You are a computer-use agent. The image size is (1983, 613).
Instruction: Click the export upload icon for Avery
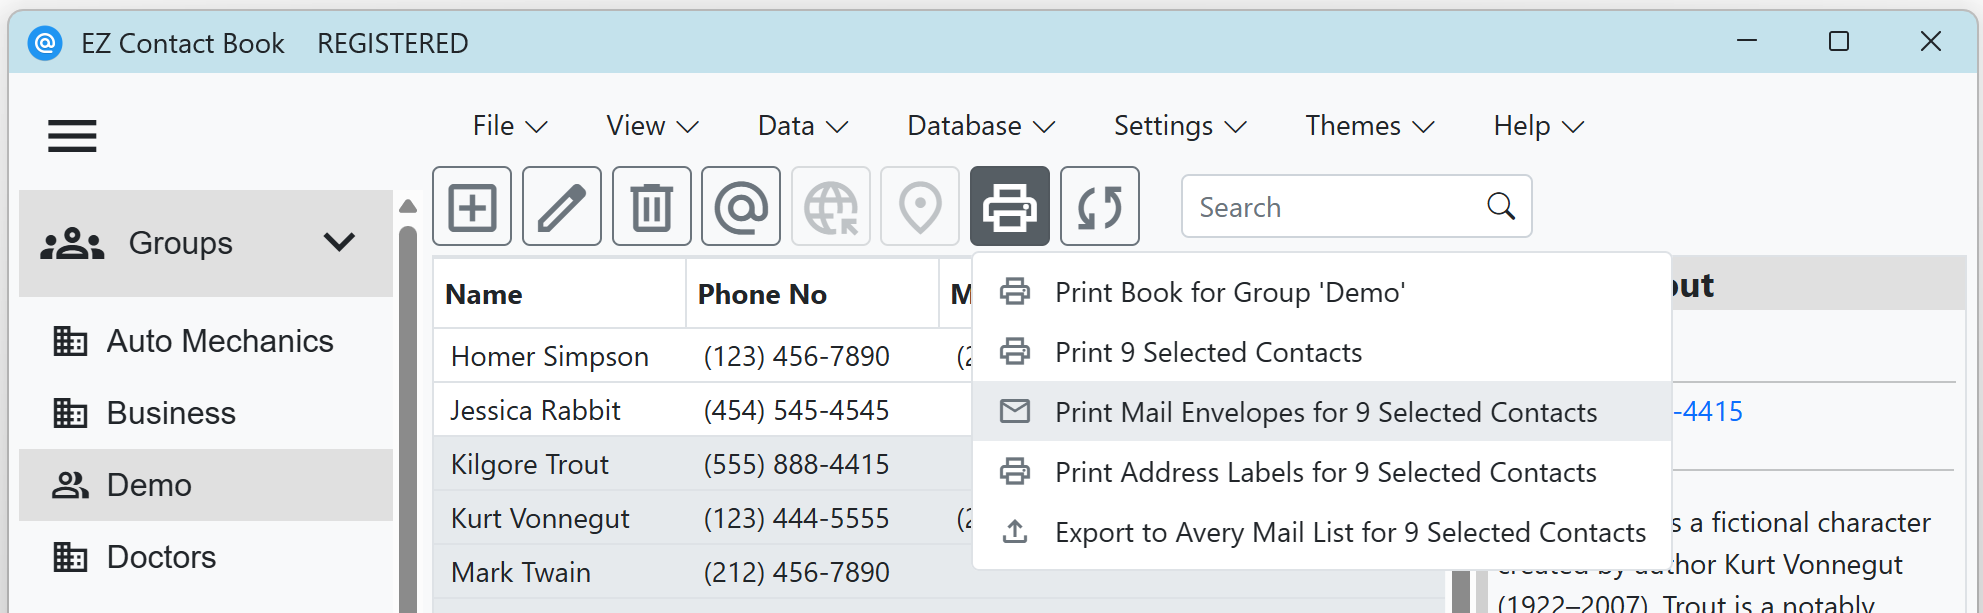click(x=1015, y=531)
